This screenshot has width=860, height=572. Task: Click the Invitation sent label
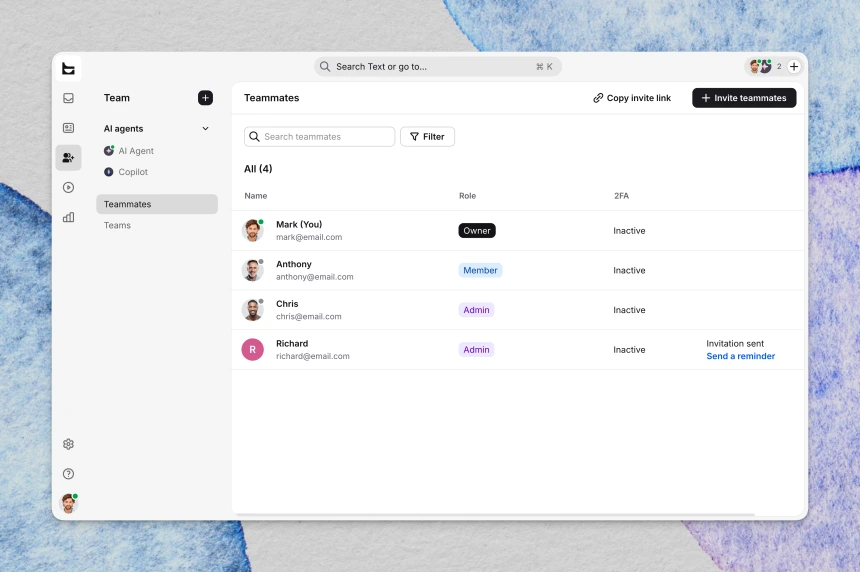735,343
